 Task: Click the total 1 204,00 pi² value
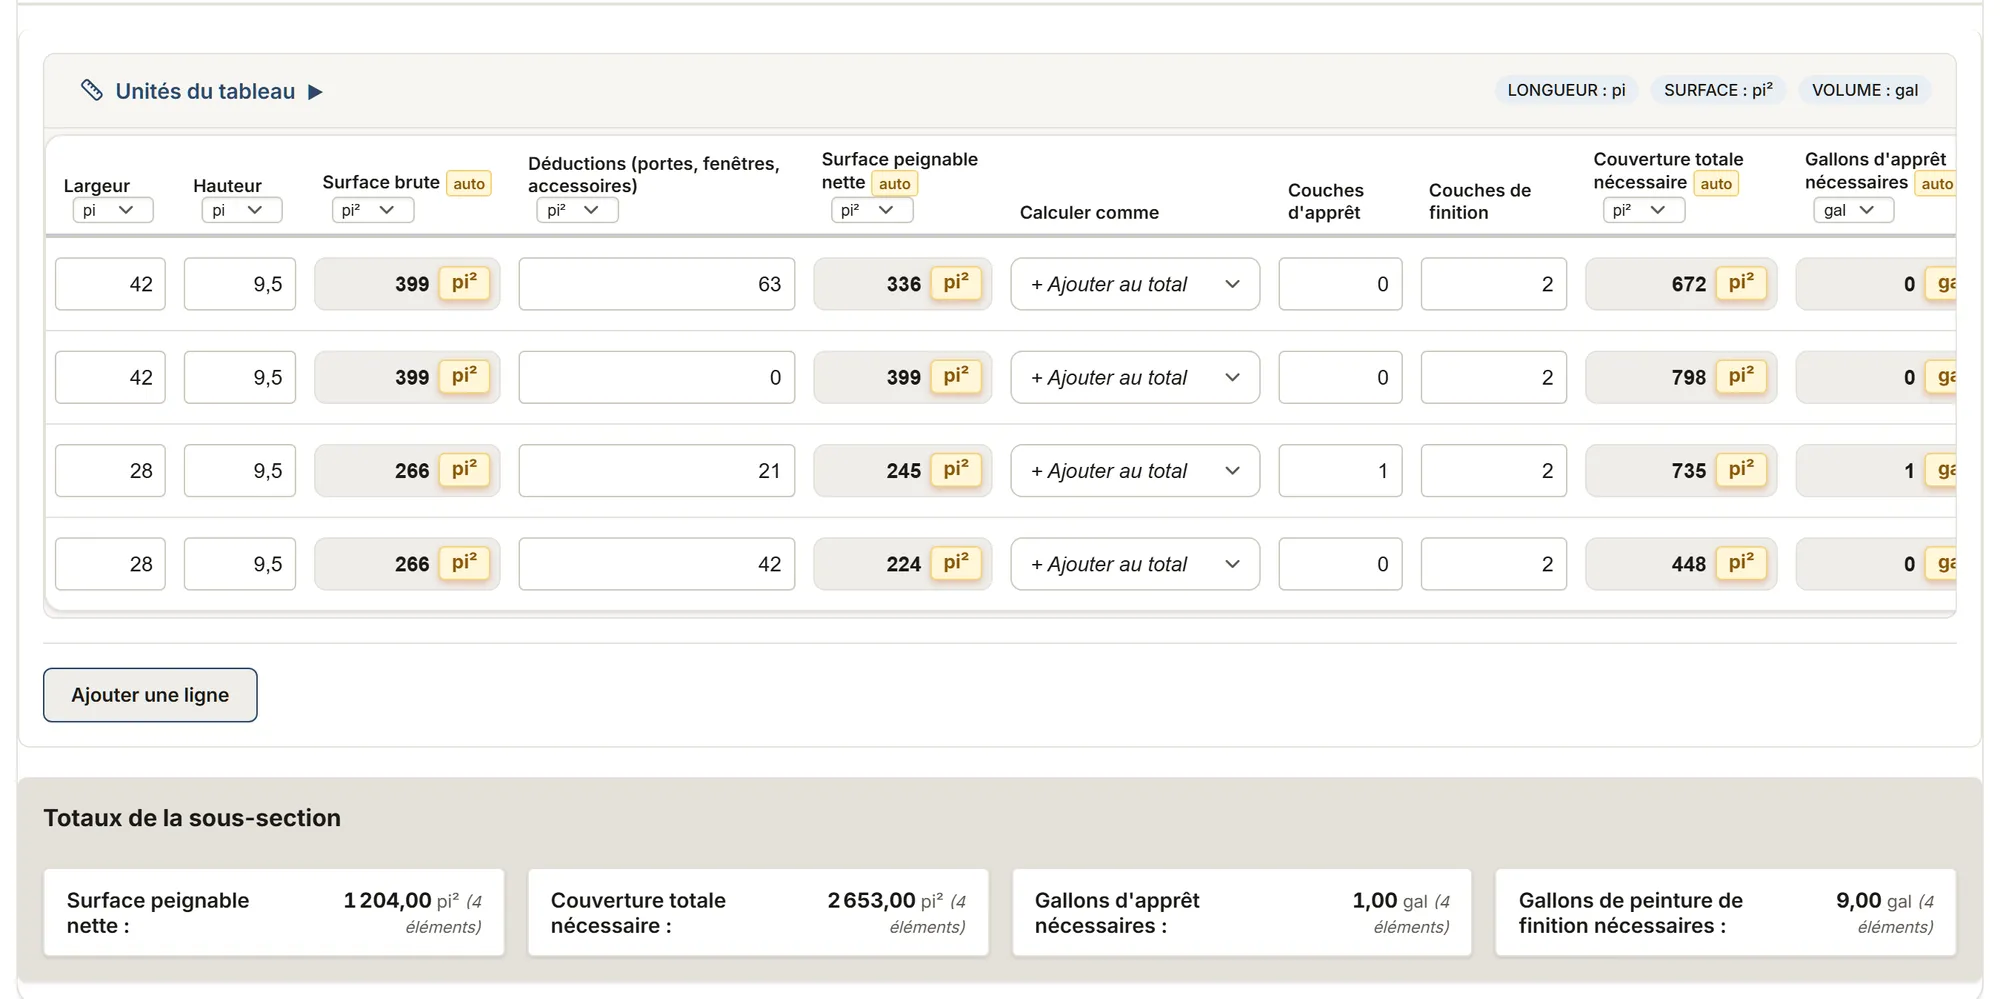401,901
